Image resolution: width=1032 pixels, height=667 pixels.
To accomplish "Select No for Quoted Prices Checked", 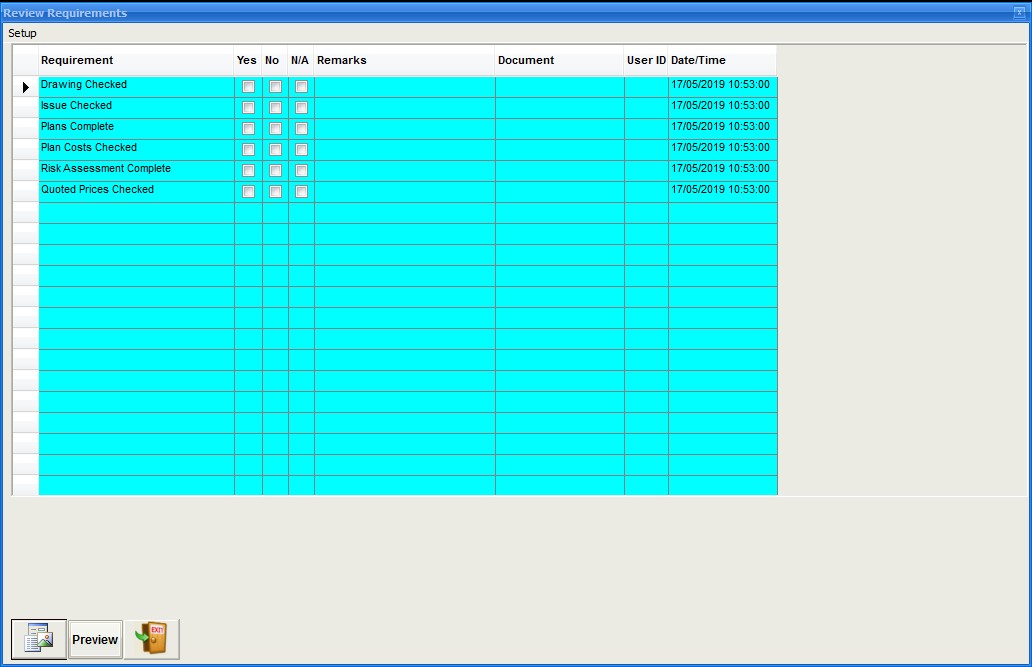I will (275, 192).
